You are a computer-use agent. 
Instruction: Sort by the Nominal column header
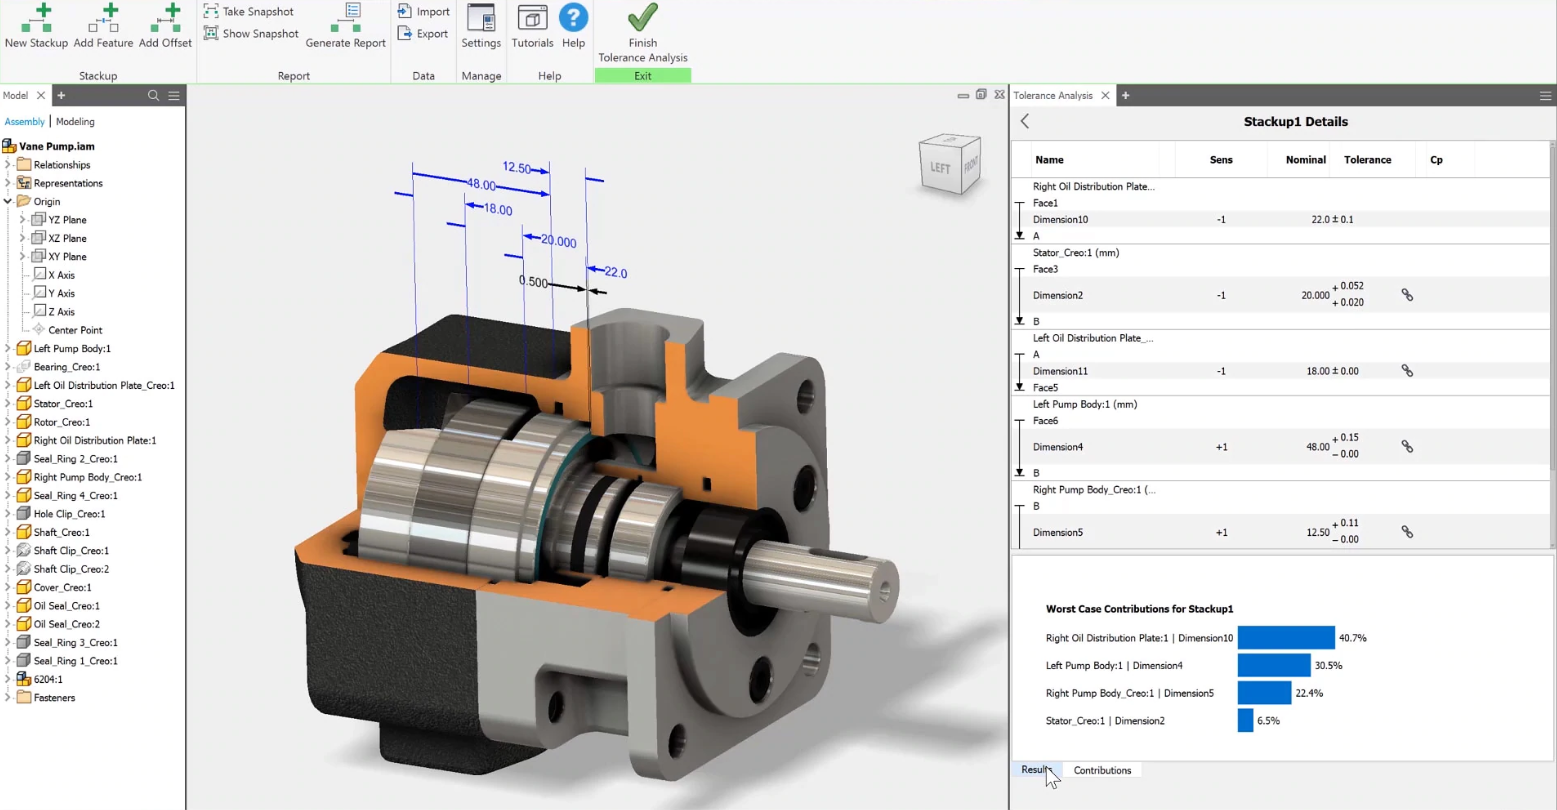coord(1305,160)
